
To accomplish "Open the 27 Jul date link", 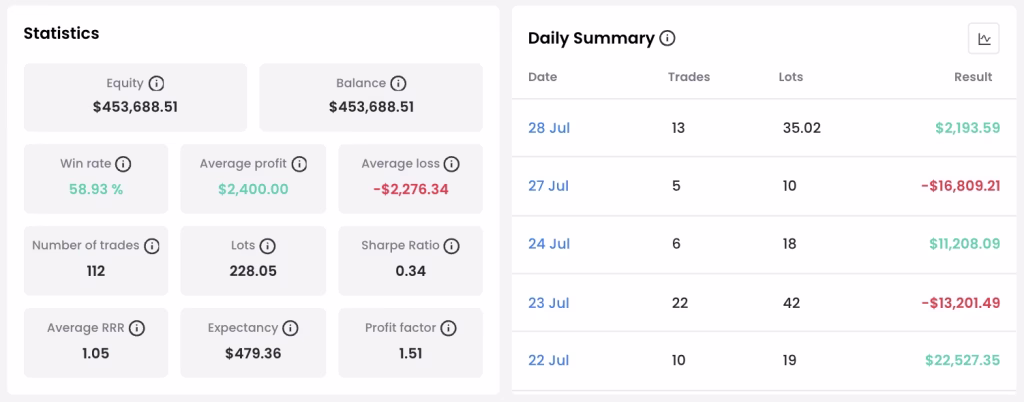I will pyautogui.click(x=548, y=186).
